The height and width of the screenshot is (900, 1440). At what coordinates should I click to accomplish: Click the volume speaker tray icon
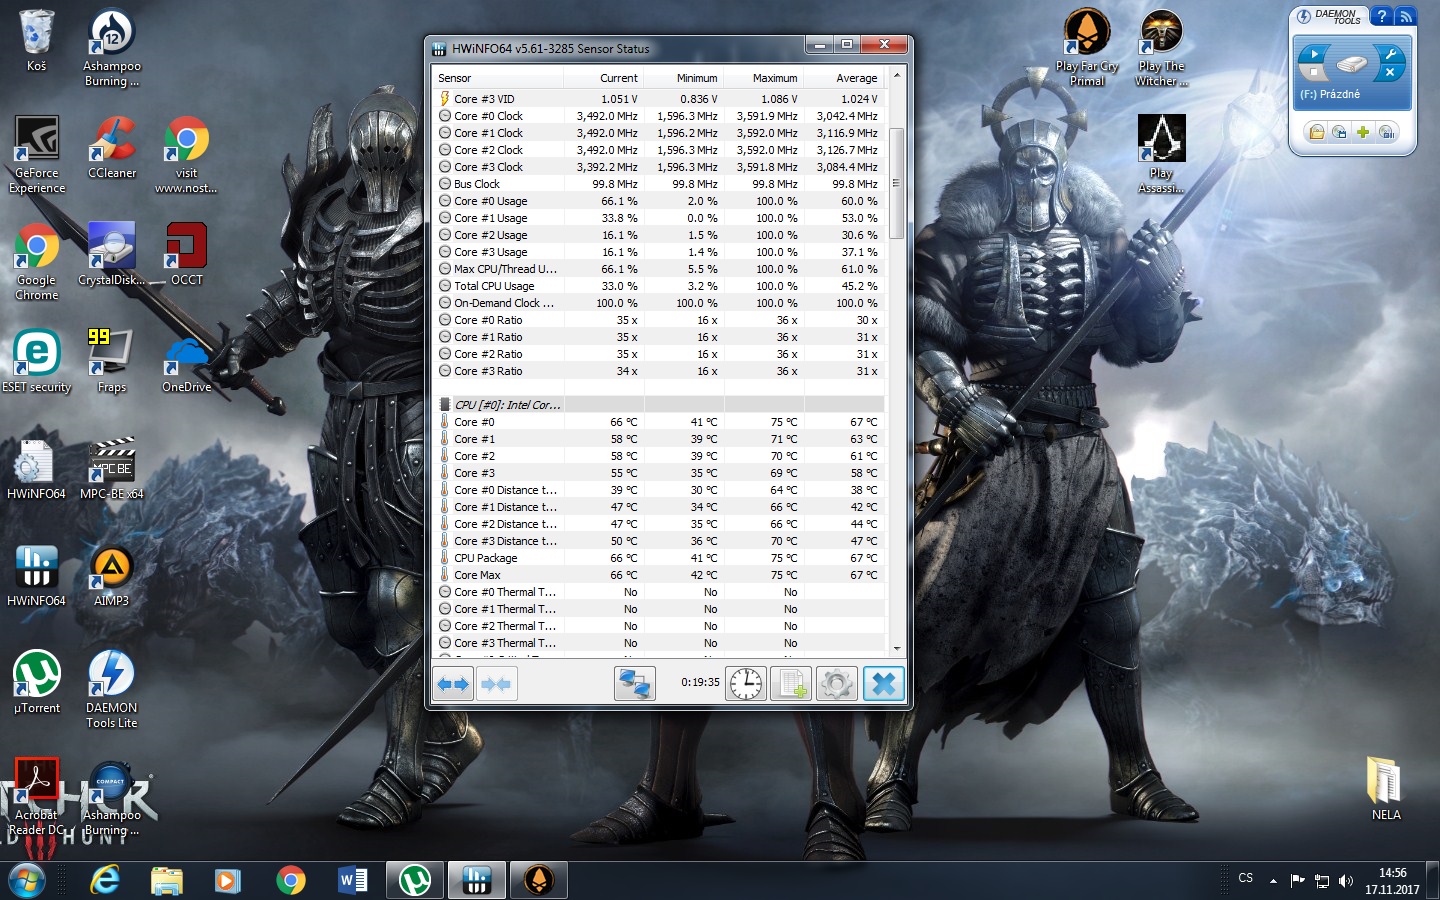(x=1346, y=881)
